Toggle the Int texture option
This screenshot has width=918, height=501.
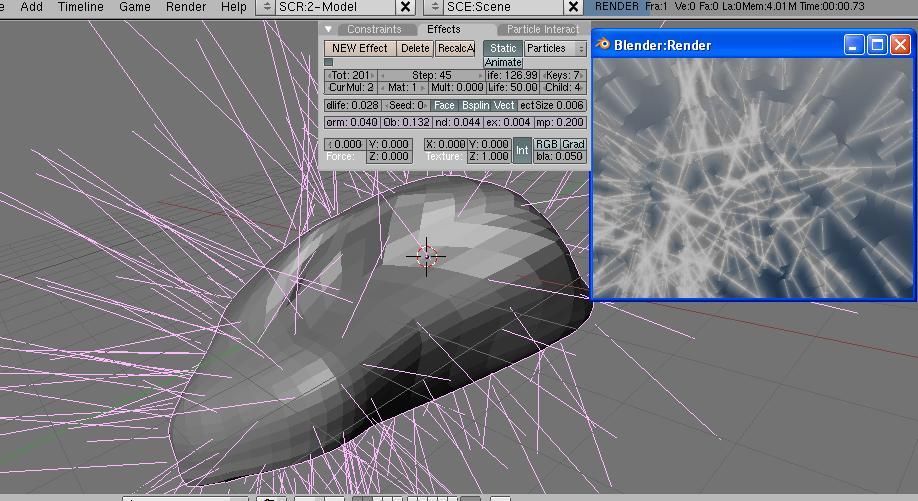tap(522, 150)
